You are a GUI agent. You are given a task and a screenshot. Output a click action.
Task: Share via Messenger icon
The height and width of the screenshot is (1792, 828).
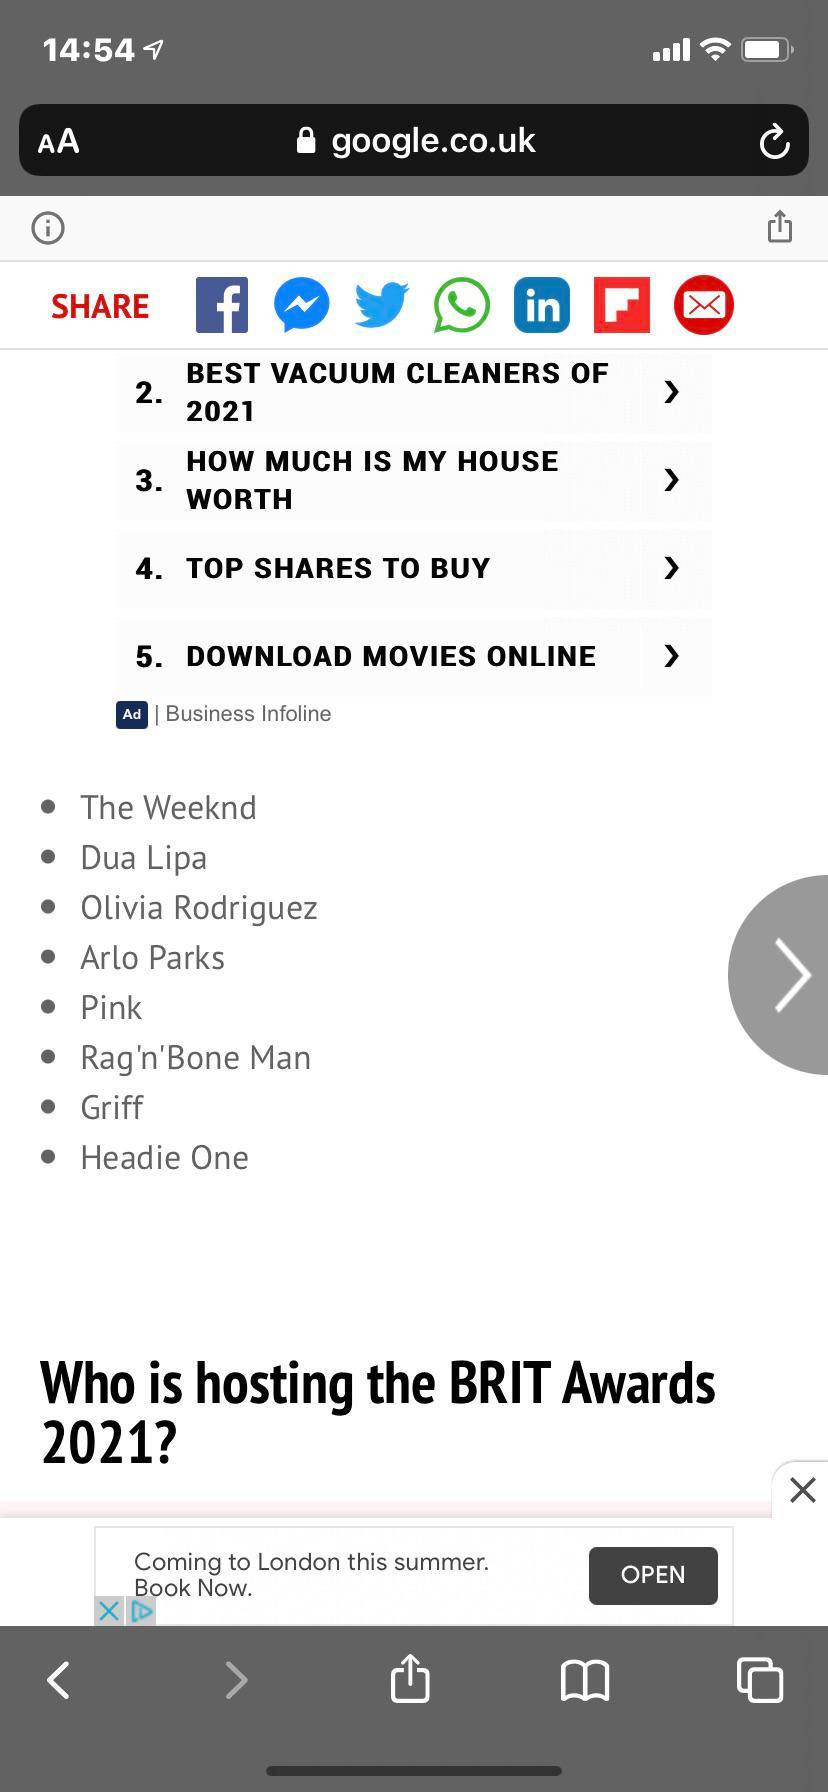tap(302, 305)
